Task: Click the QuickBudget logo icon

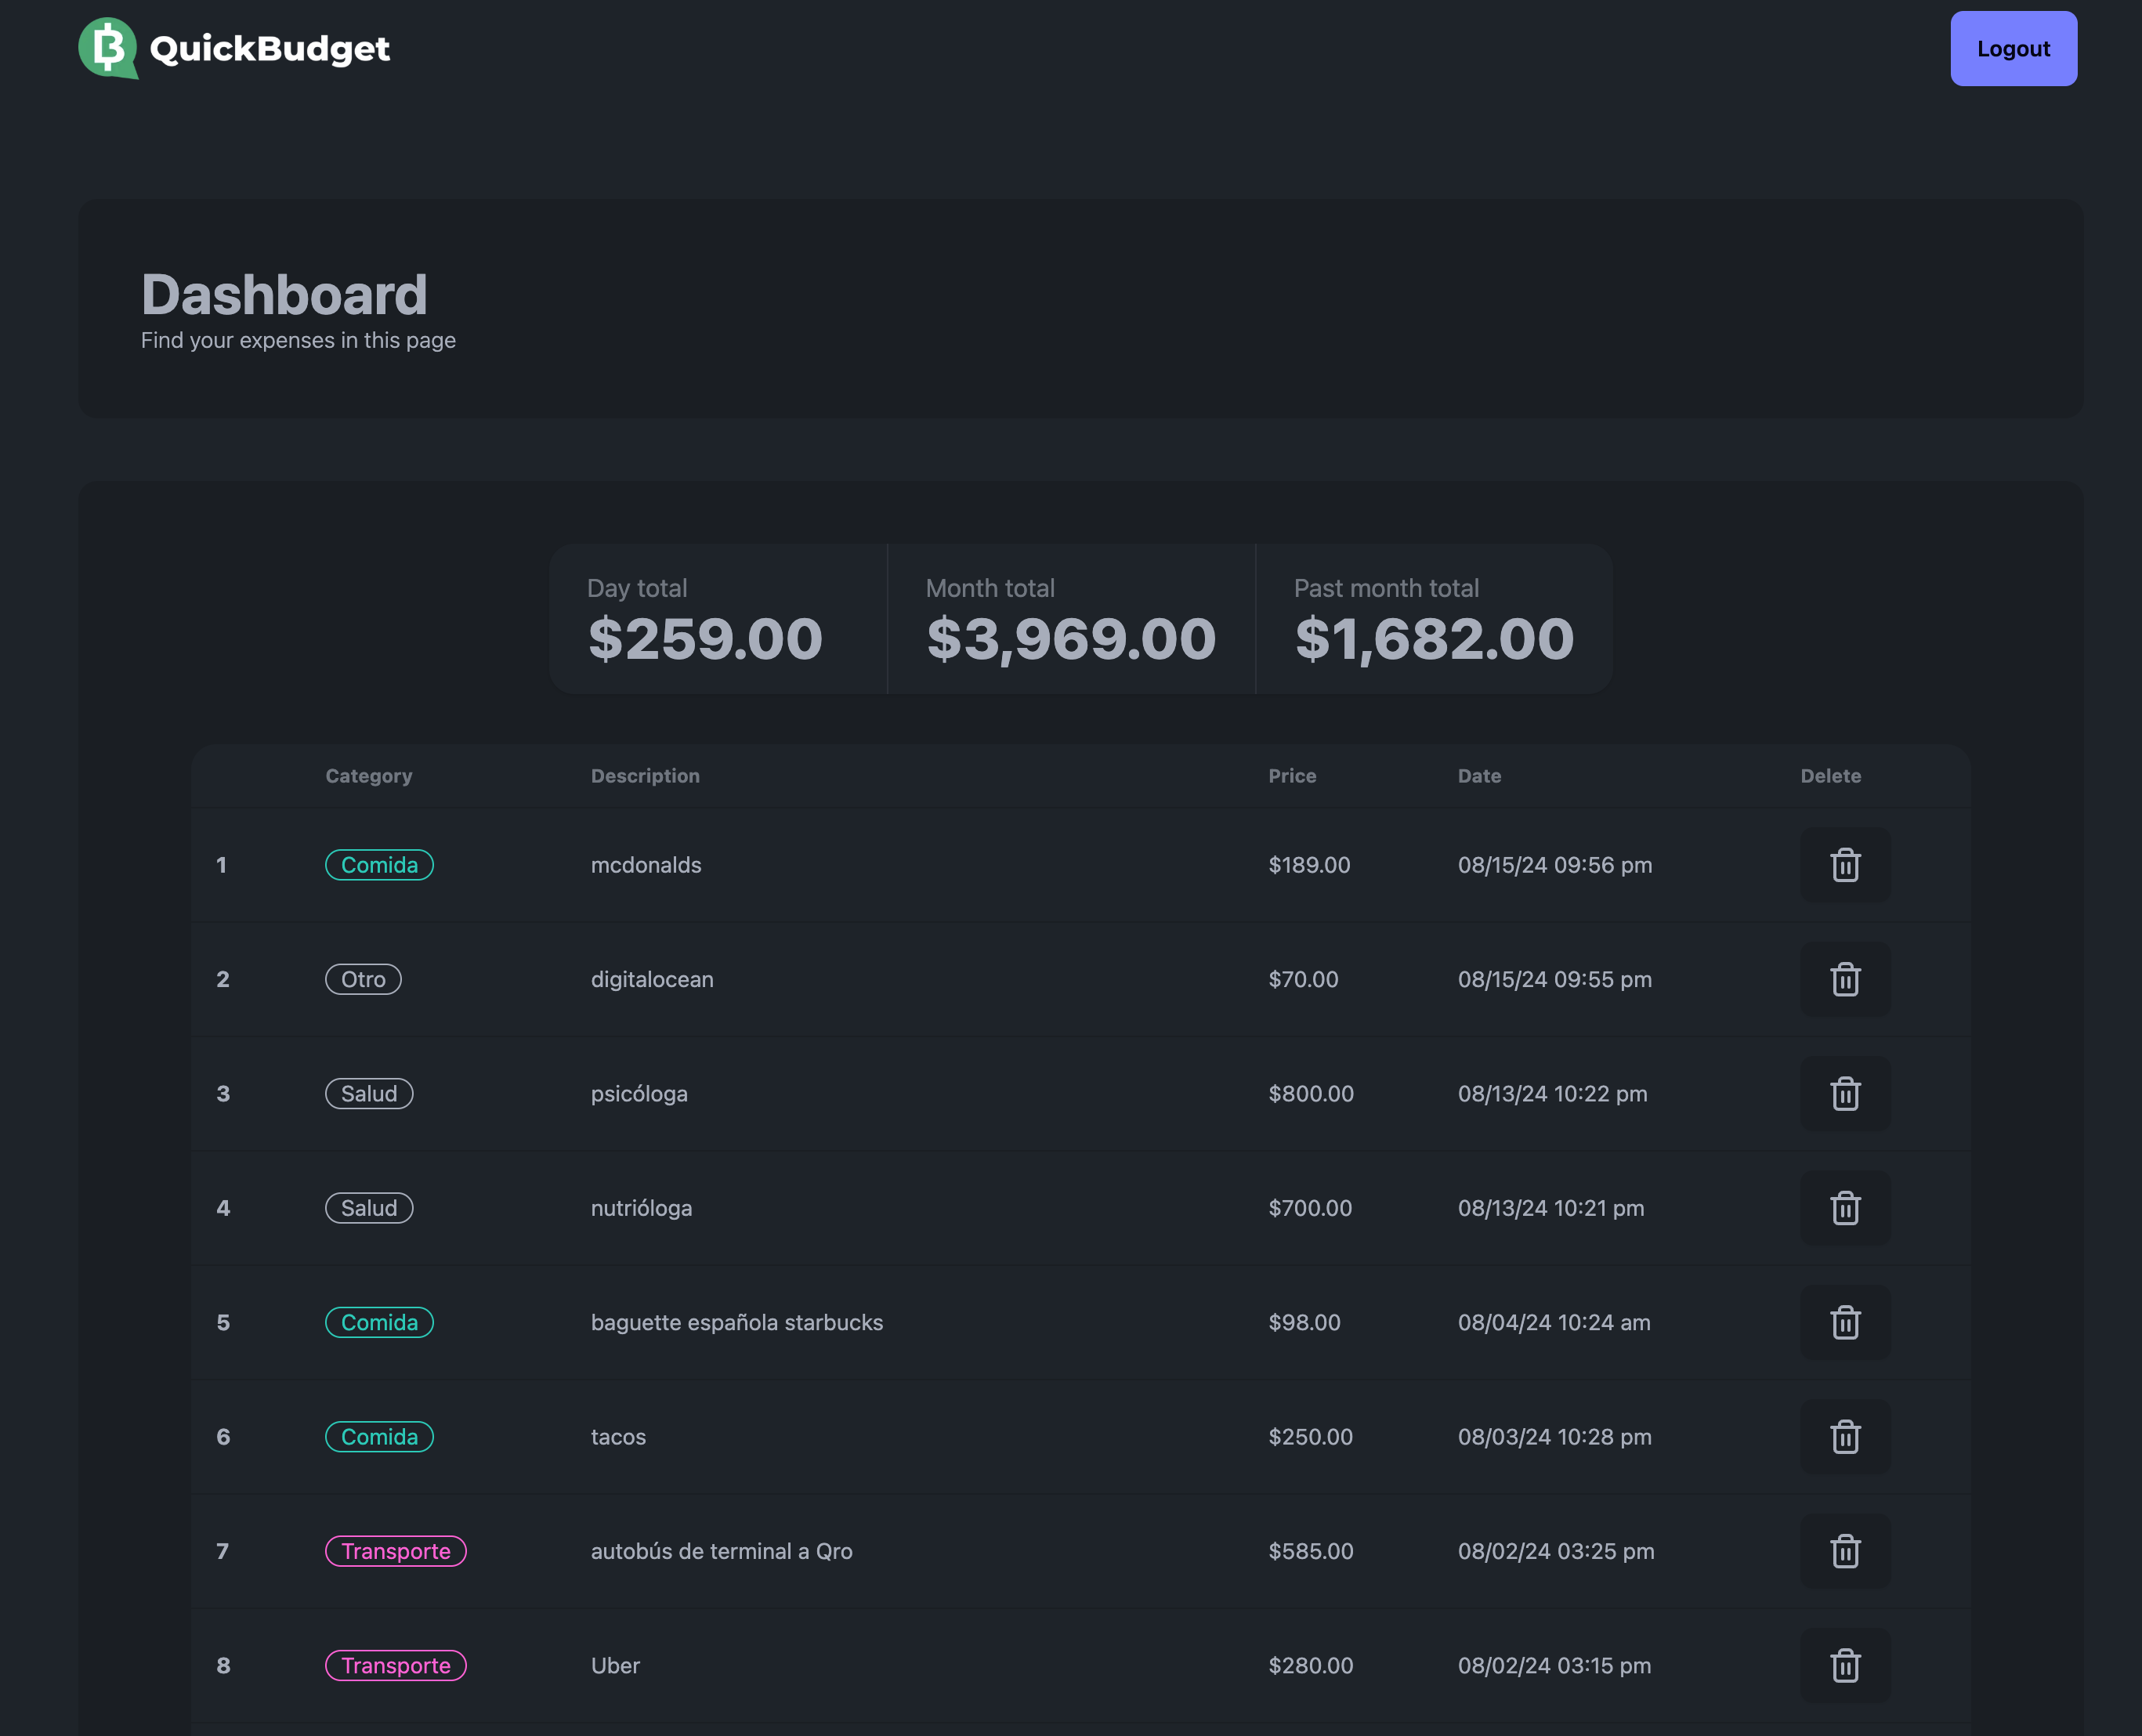Action: point(107,48)
